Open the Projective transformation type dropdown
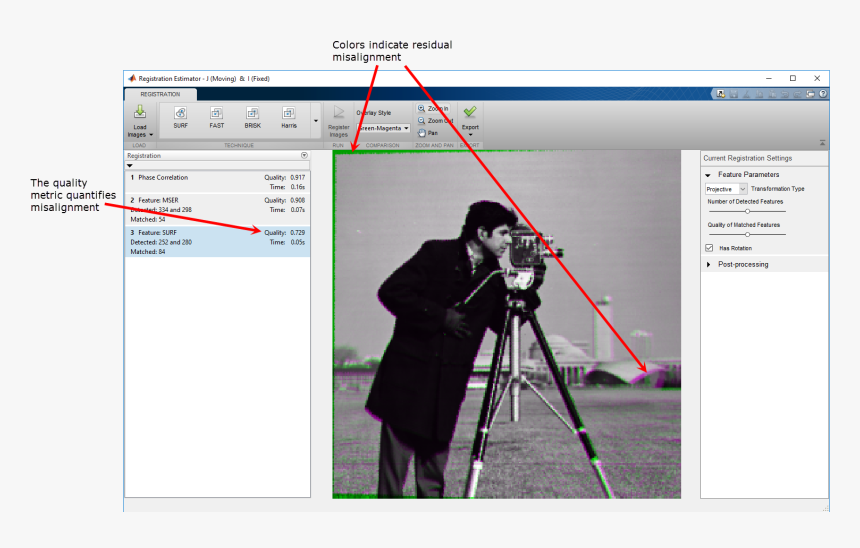This screenshot has height=548, width=860. (x=726, y=189)
